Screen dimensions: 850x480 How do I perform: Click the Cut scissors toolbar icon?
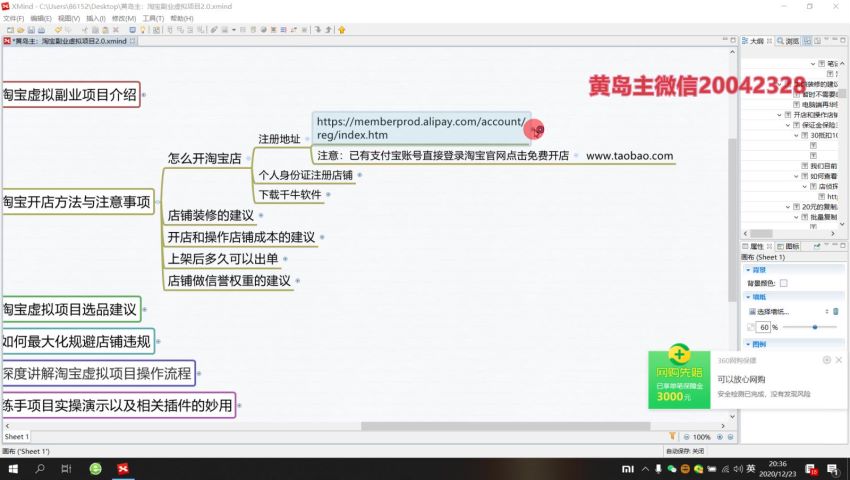[85, 30]
